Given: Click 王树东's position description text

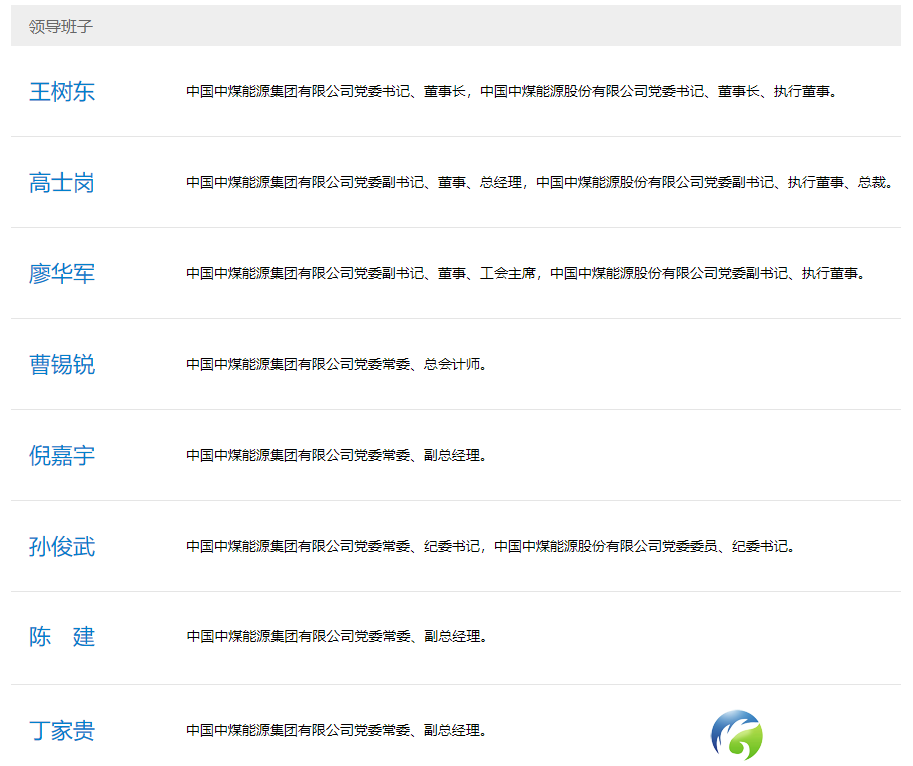Looking at the screenshot, I should click(512, 91).
